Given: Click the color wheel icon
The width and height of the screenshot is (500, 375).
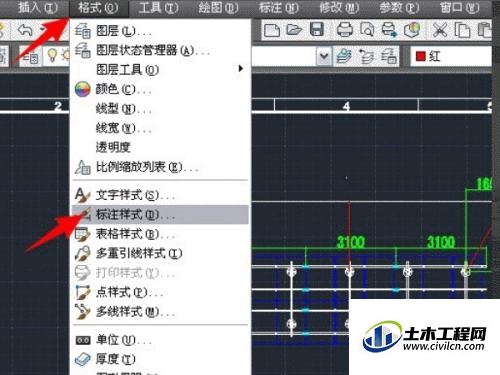Looking at the screenshot, I should 82,89.
